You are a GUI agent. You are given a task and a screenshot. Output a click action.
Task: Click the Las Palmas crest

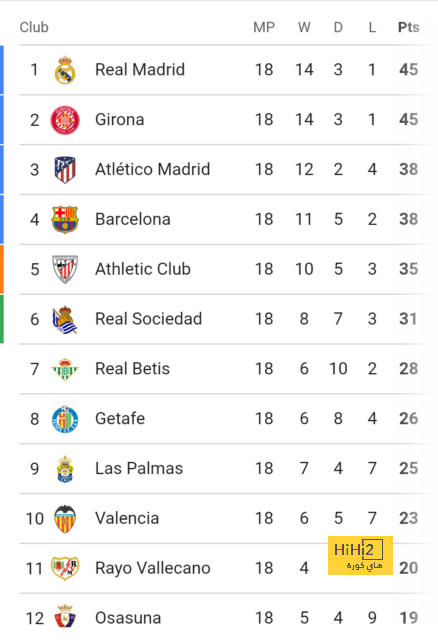[65, 469]
